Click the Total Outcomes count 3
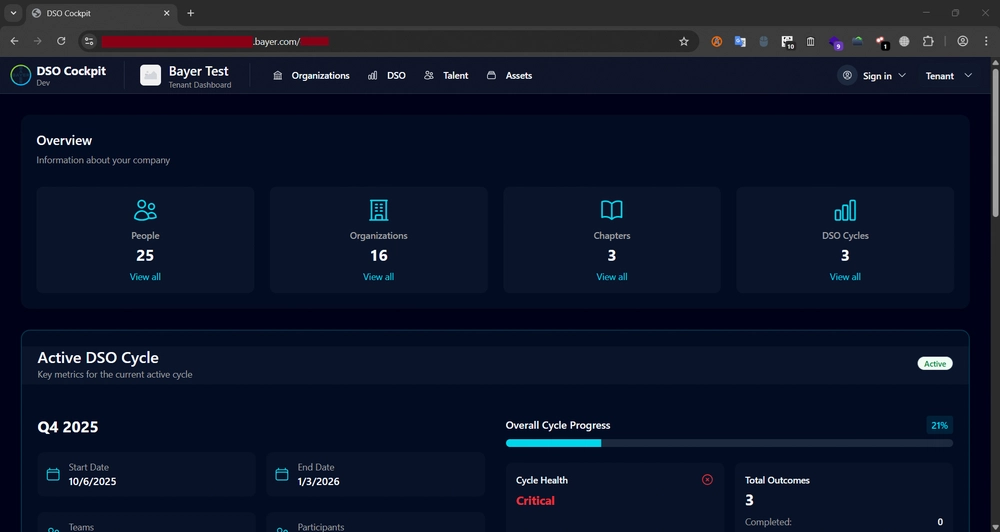Viewport: 1000px width, 532px height. [749, 500]
